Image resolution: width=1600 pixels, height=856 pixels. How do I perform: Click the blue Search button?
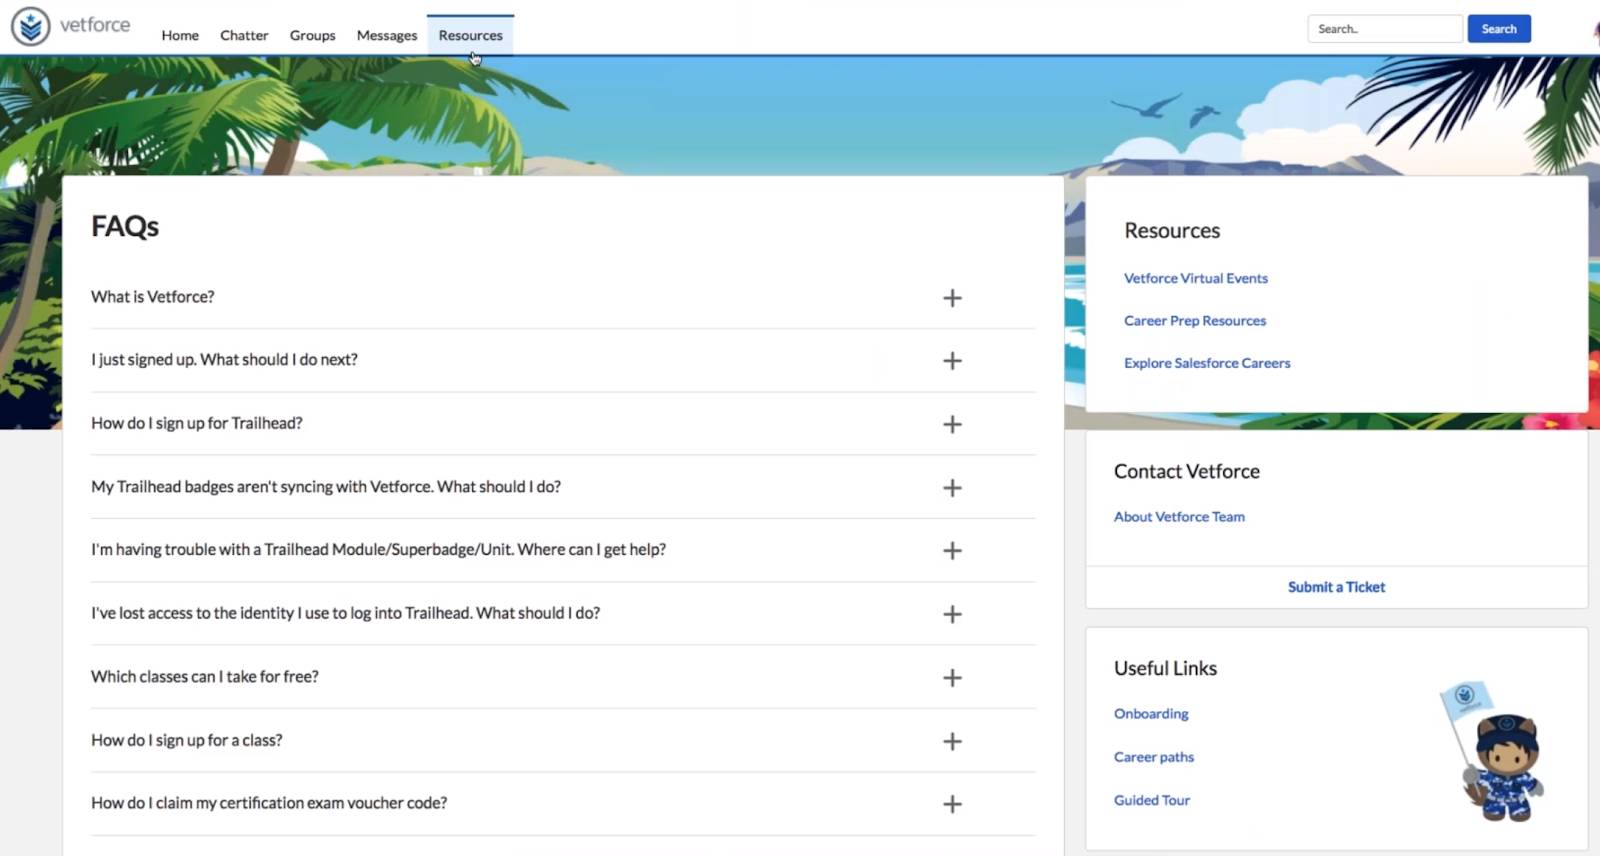click(1499, 29)
